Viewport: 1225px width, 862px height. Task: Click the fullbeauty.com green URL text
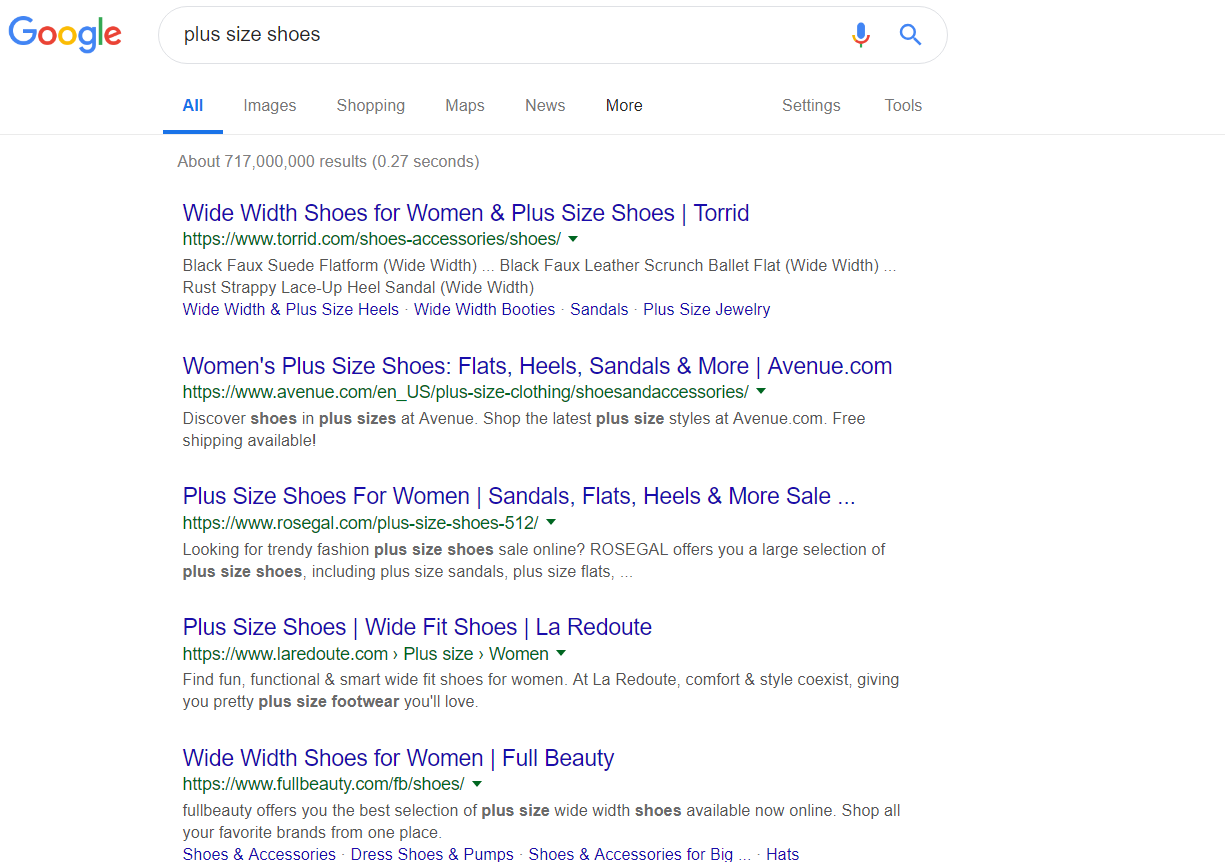tap(324, 784)
